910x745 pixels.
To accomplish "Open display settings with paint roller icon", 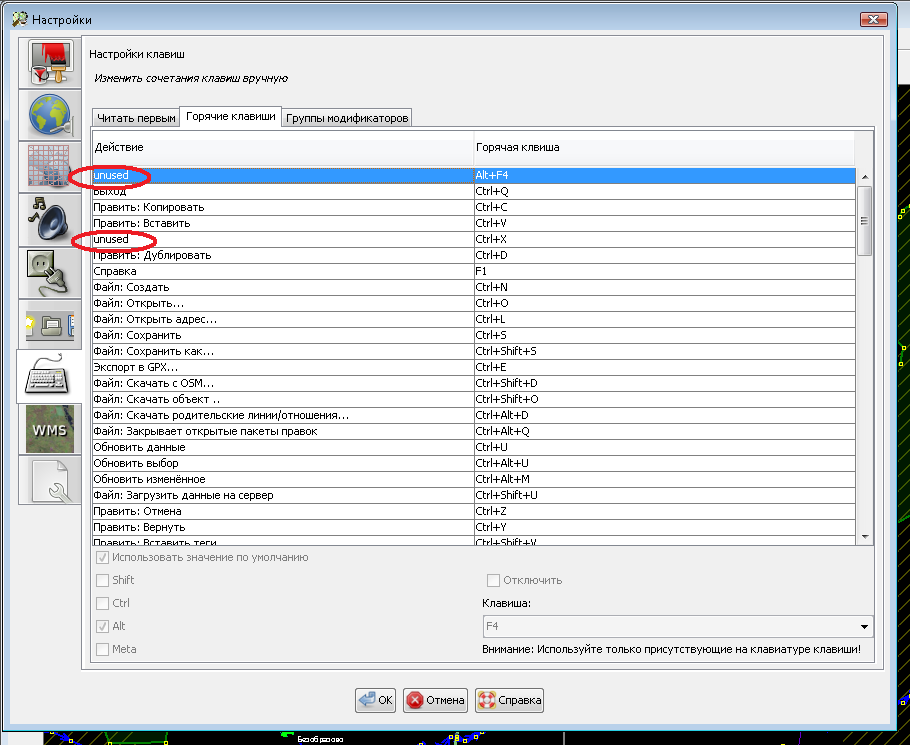I will coord(50,63).
